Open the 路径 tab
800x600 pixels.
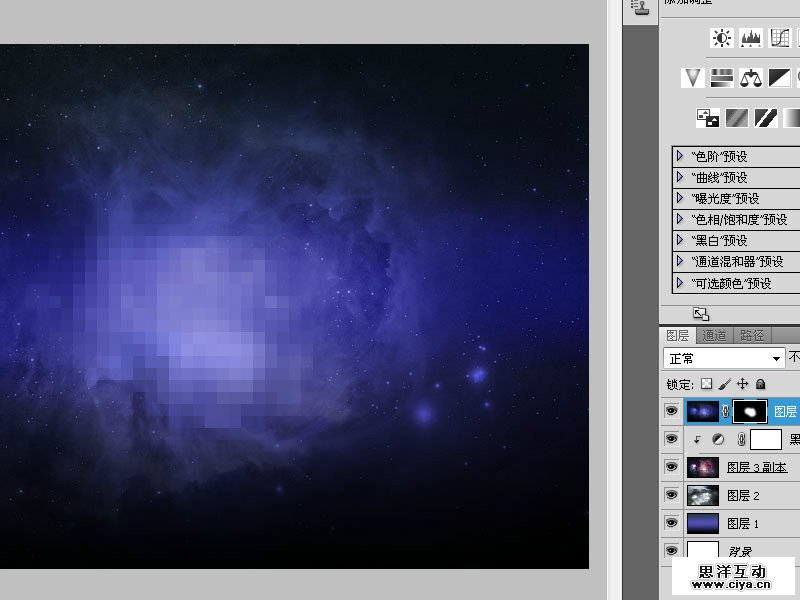pos(750,336)
